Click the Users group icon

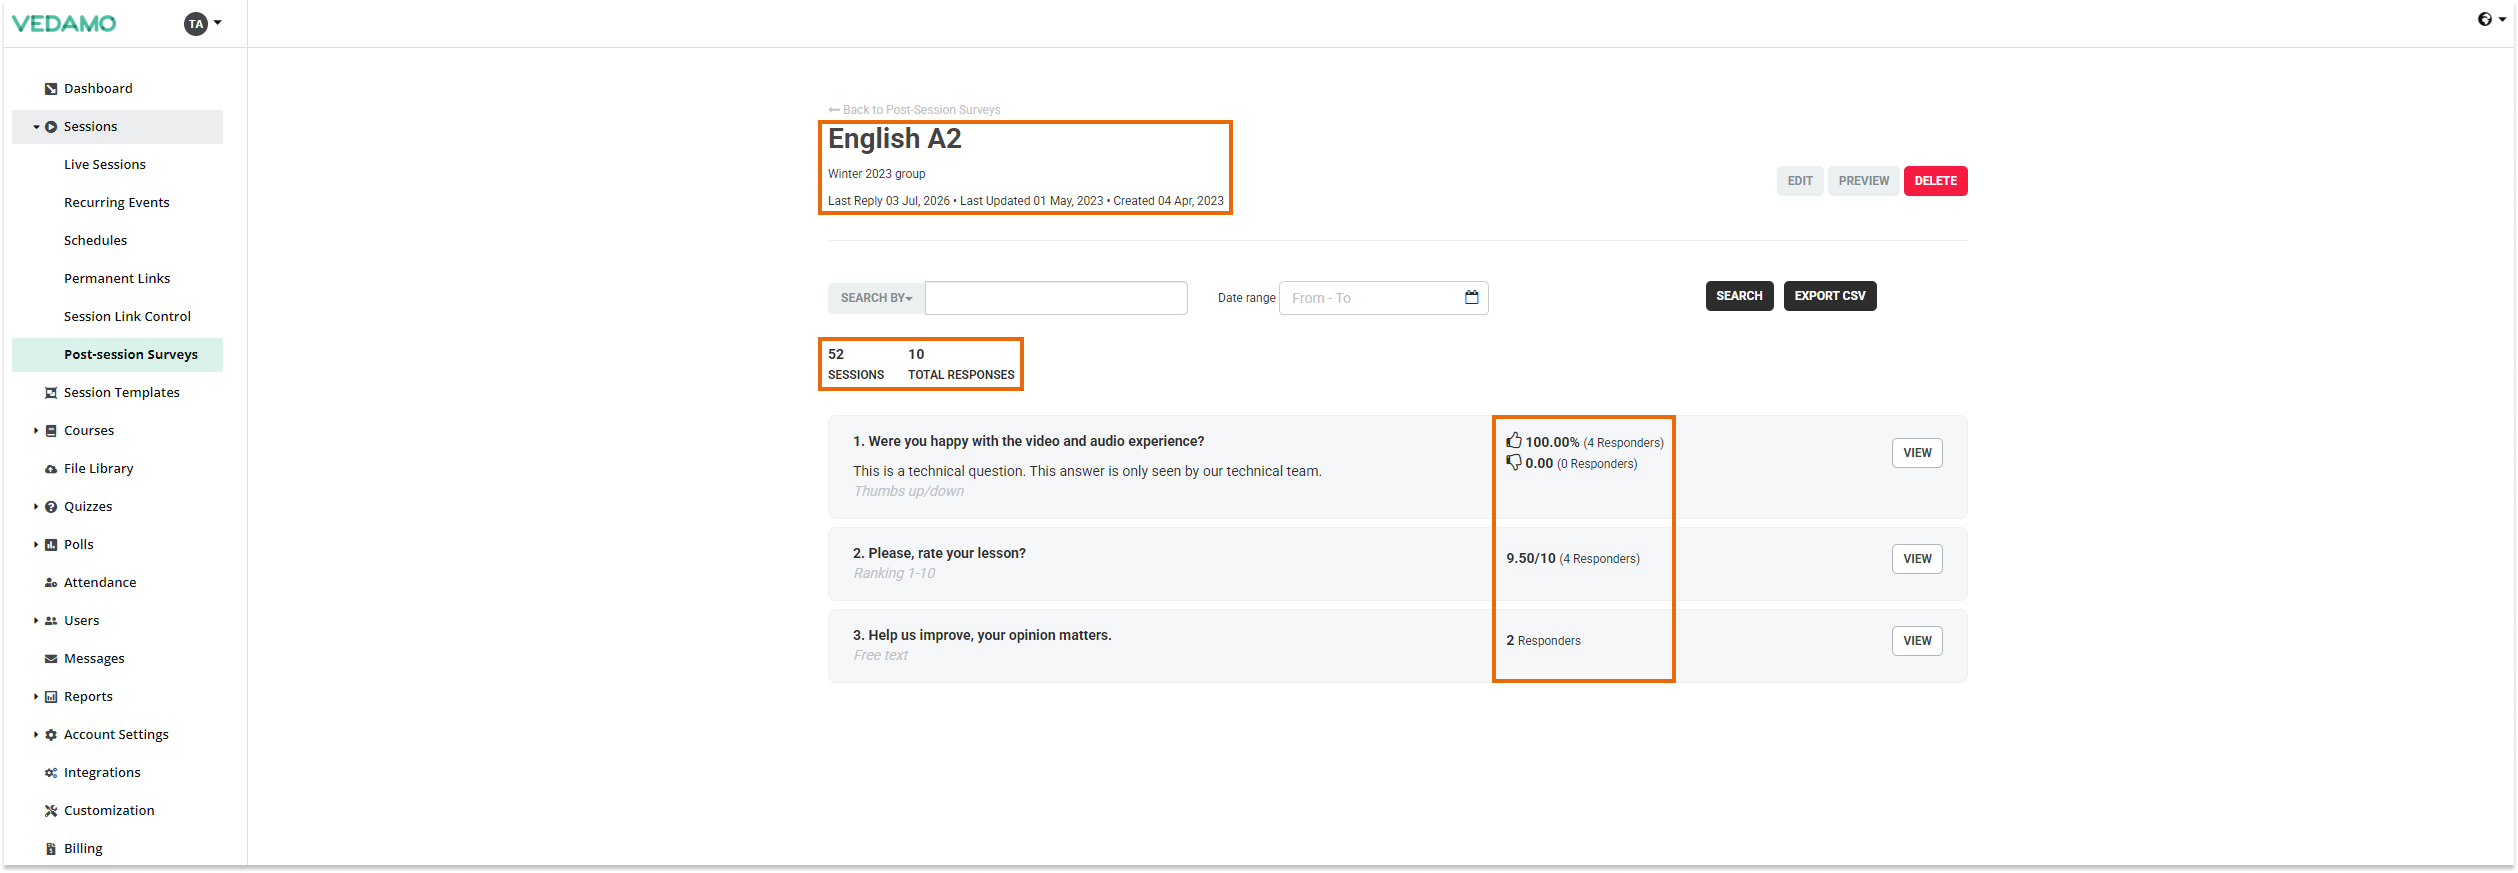[51, 621]
